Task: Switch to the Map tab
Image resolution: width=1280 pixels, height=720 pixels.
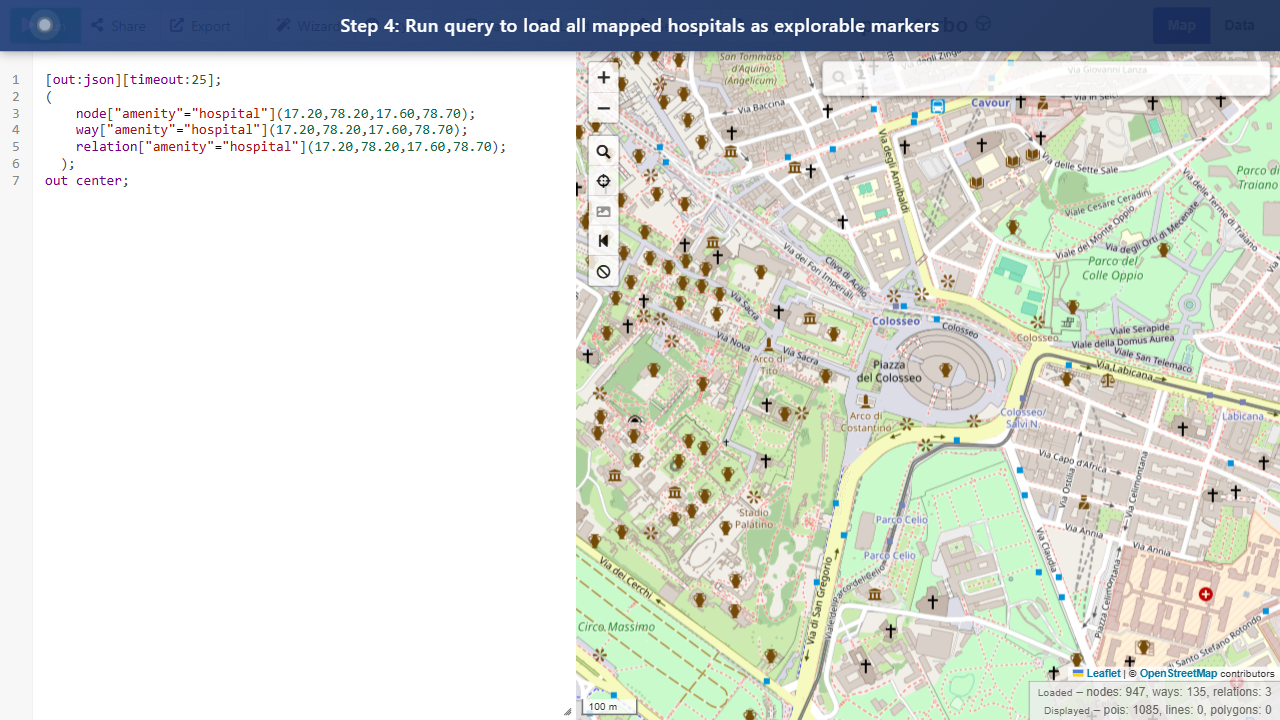Action: 1181,24
